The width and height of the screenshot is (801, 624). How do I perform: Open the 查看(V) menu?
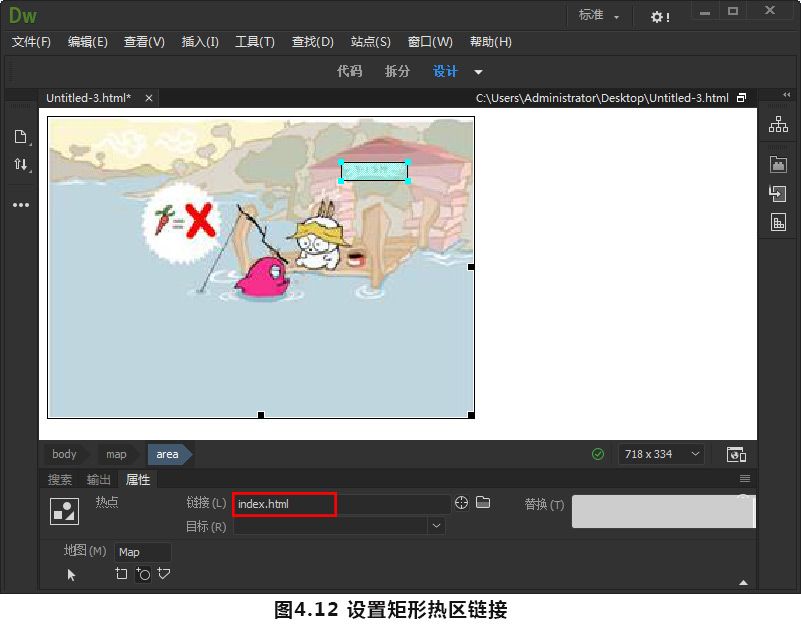[x=144, y=41]
